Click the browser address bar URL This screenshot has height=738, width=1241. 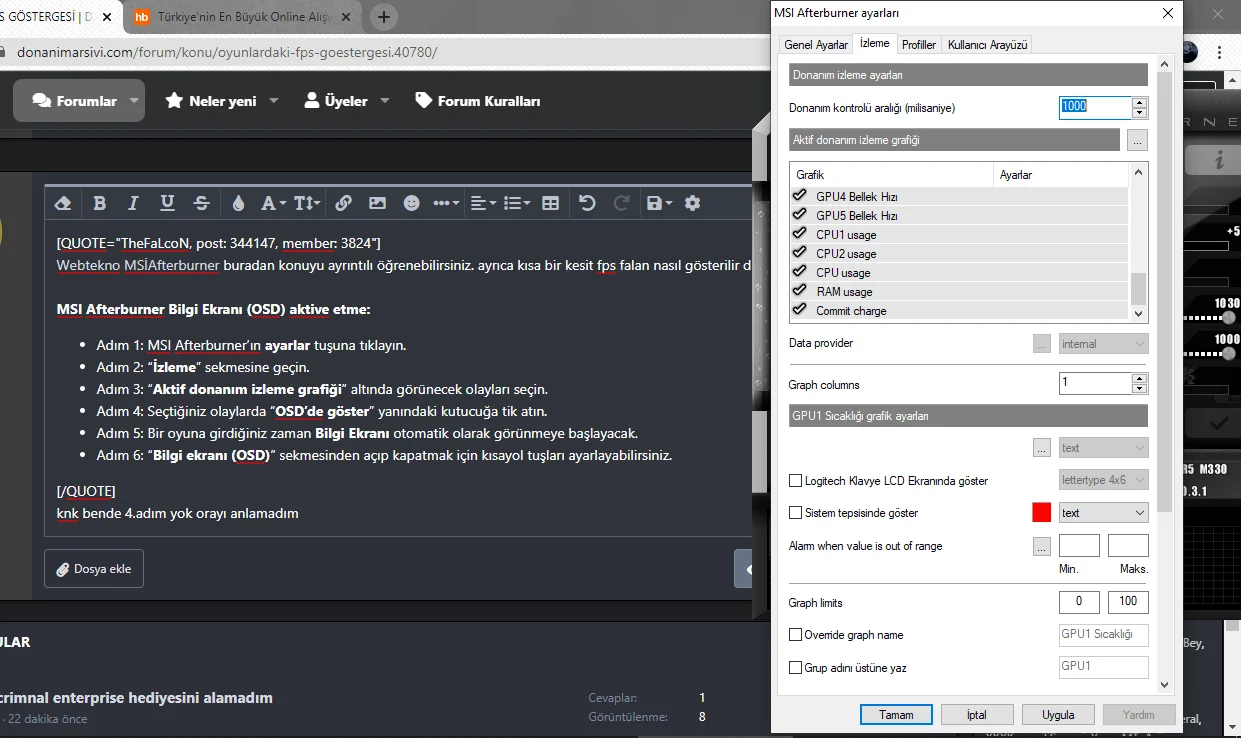click(x=227, y=52)
